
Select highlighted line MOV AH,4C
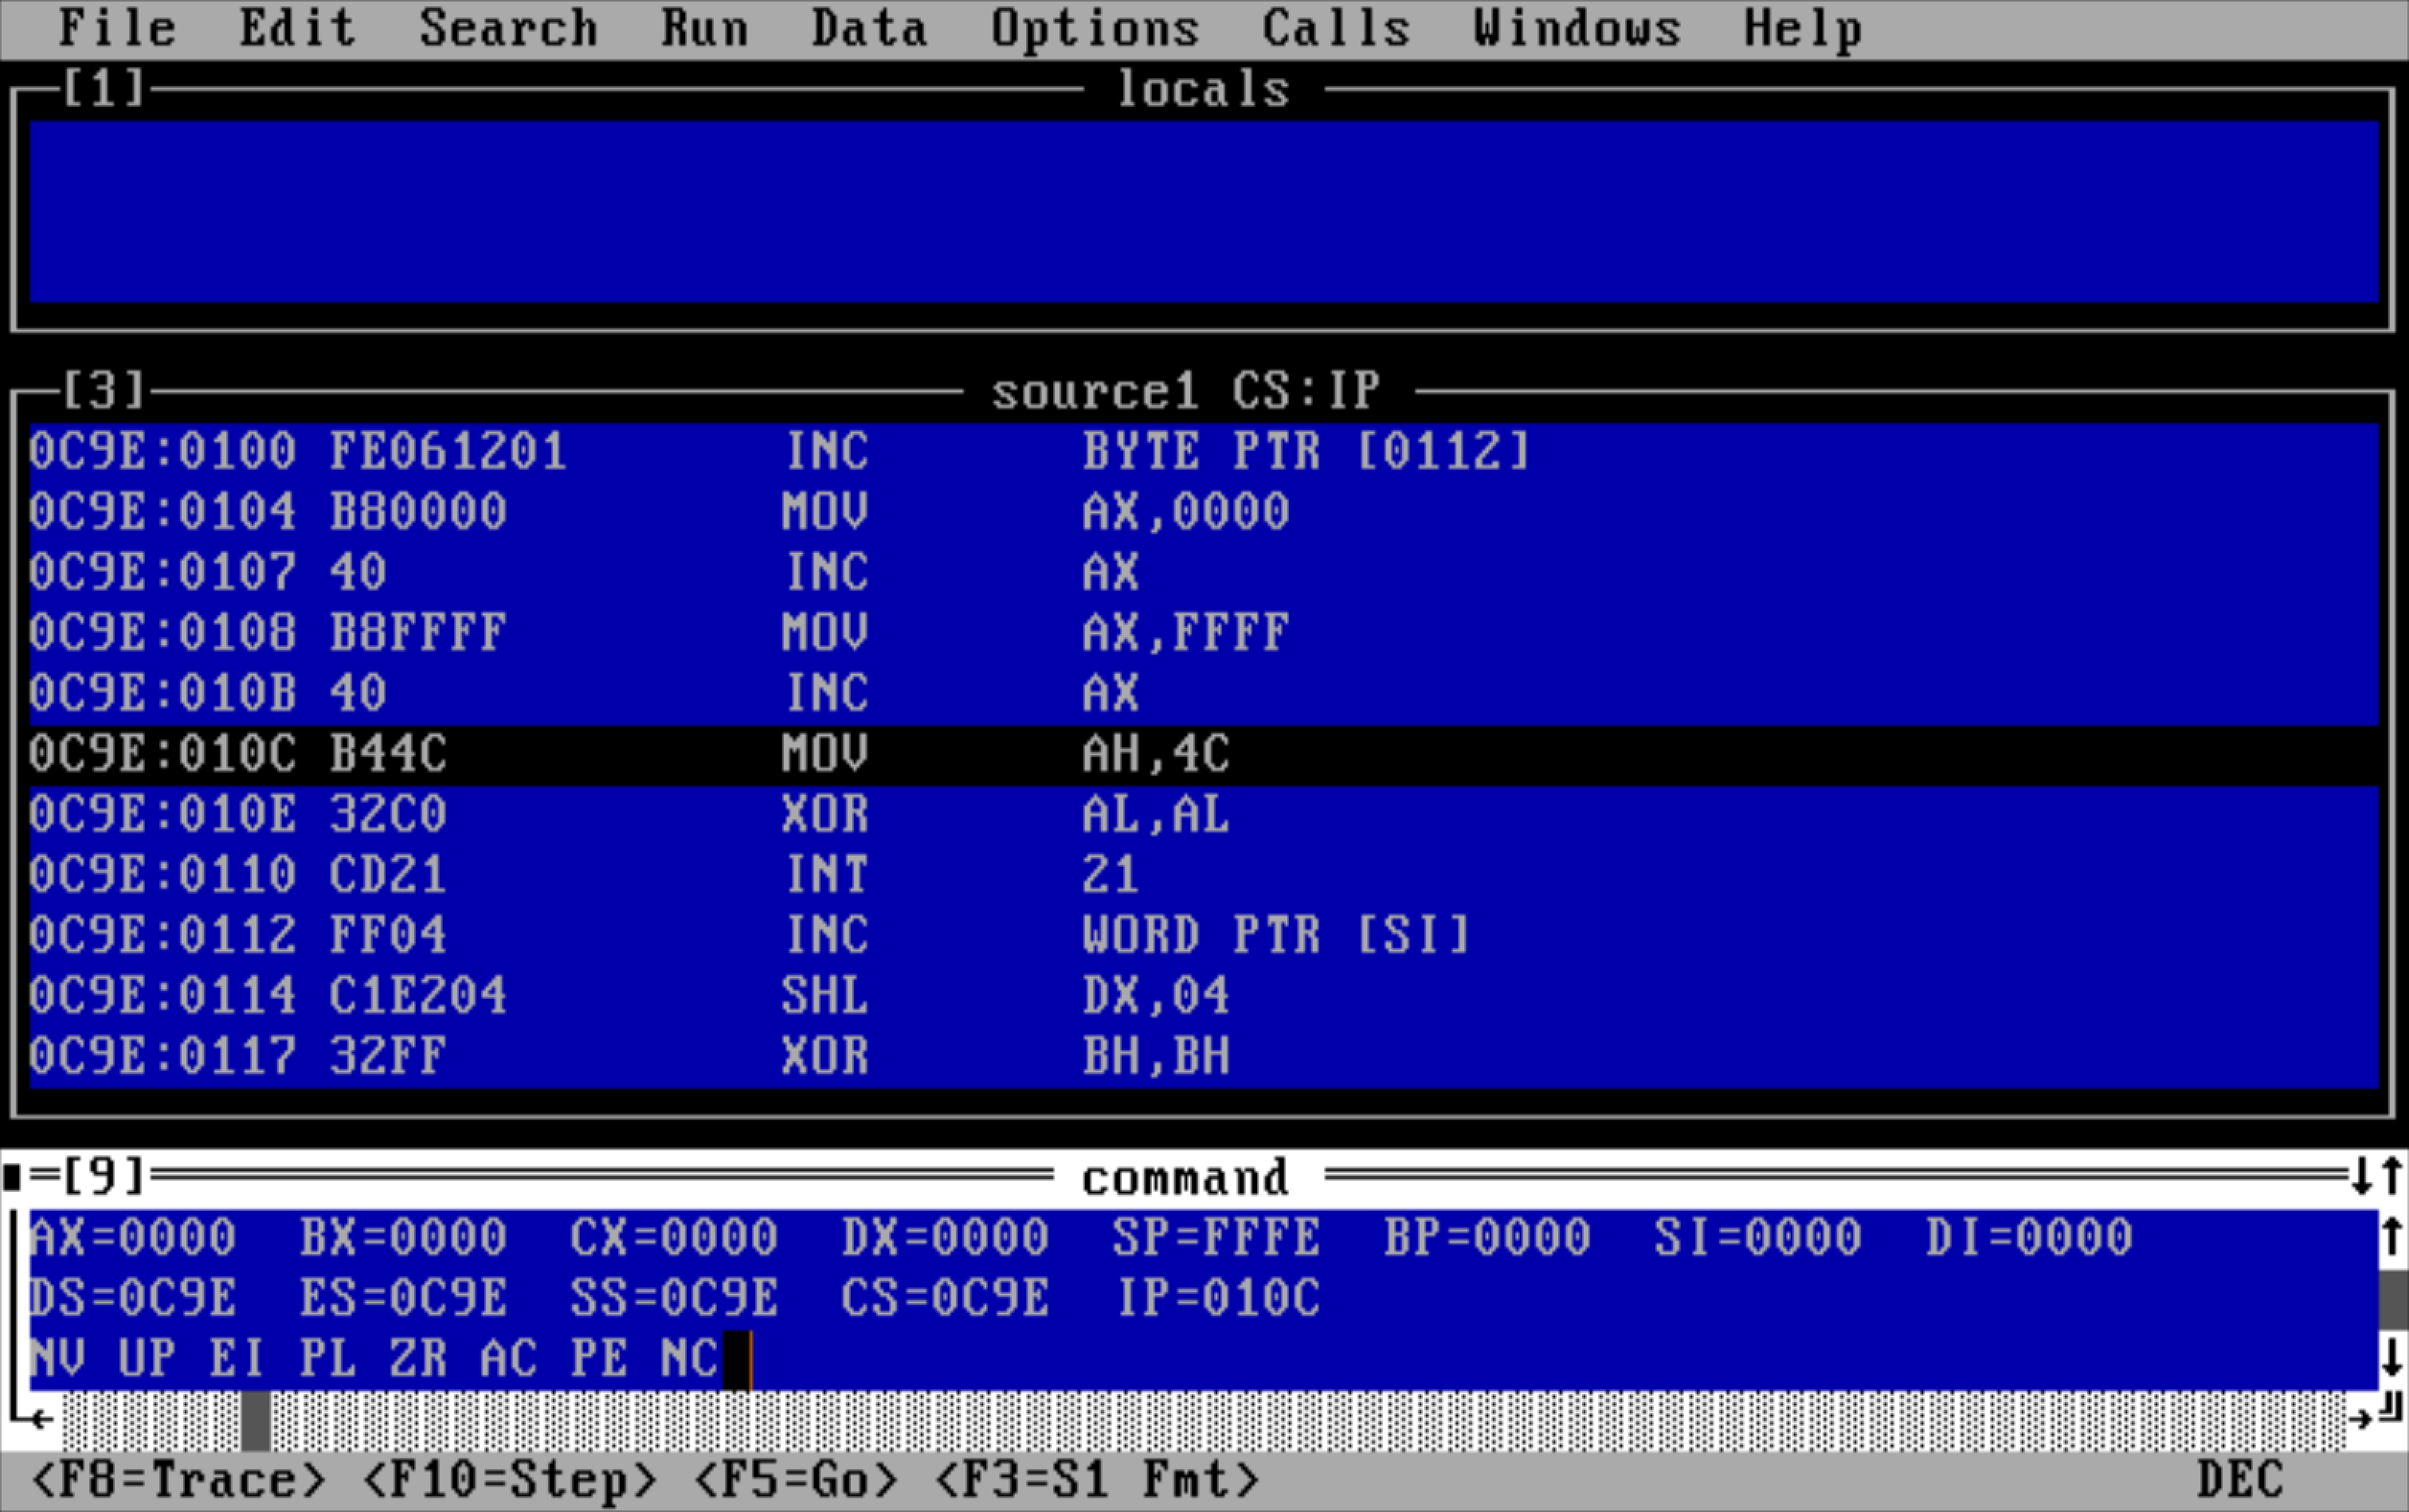pos(1204,754)
